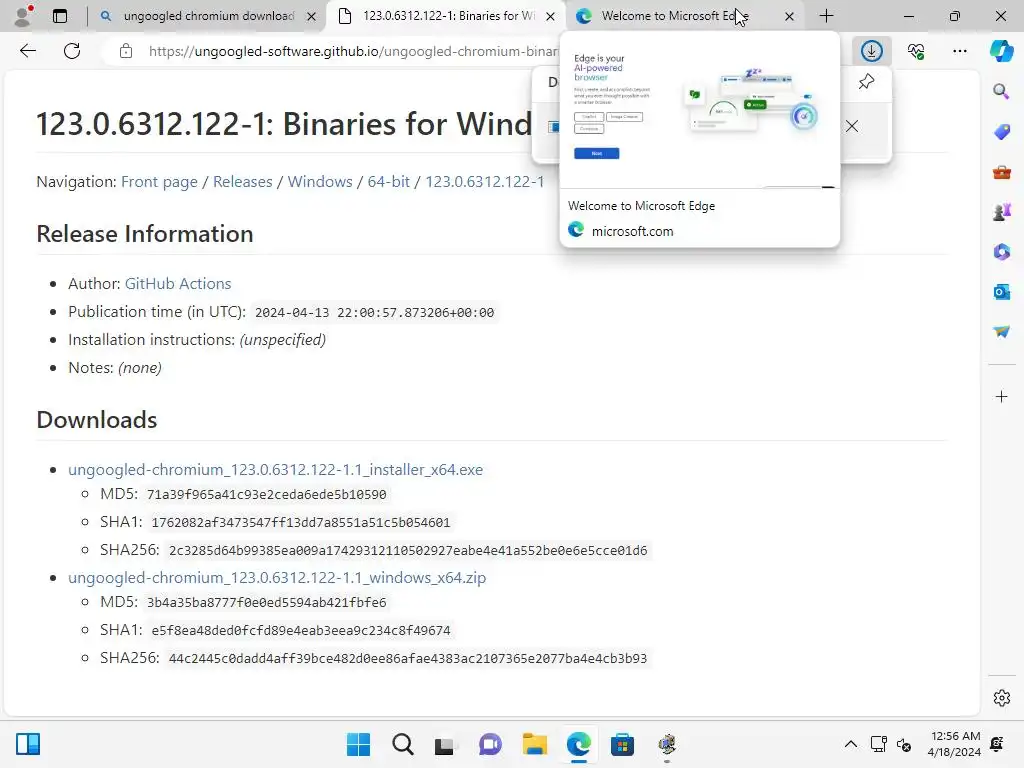This screenshot has height=768, width=1024.
Task: Open taskbar Task View
Action: point(445,744)
